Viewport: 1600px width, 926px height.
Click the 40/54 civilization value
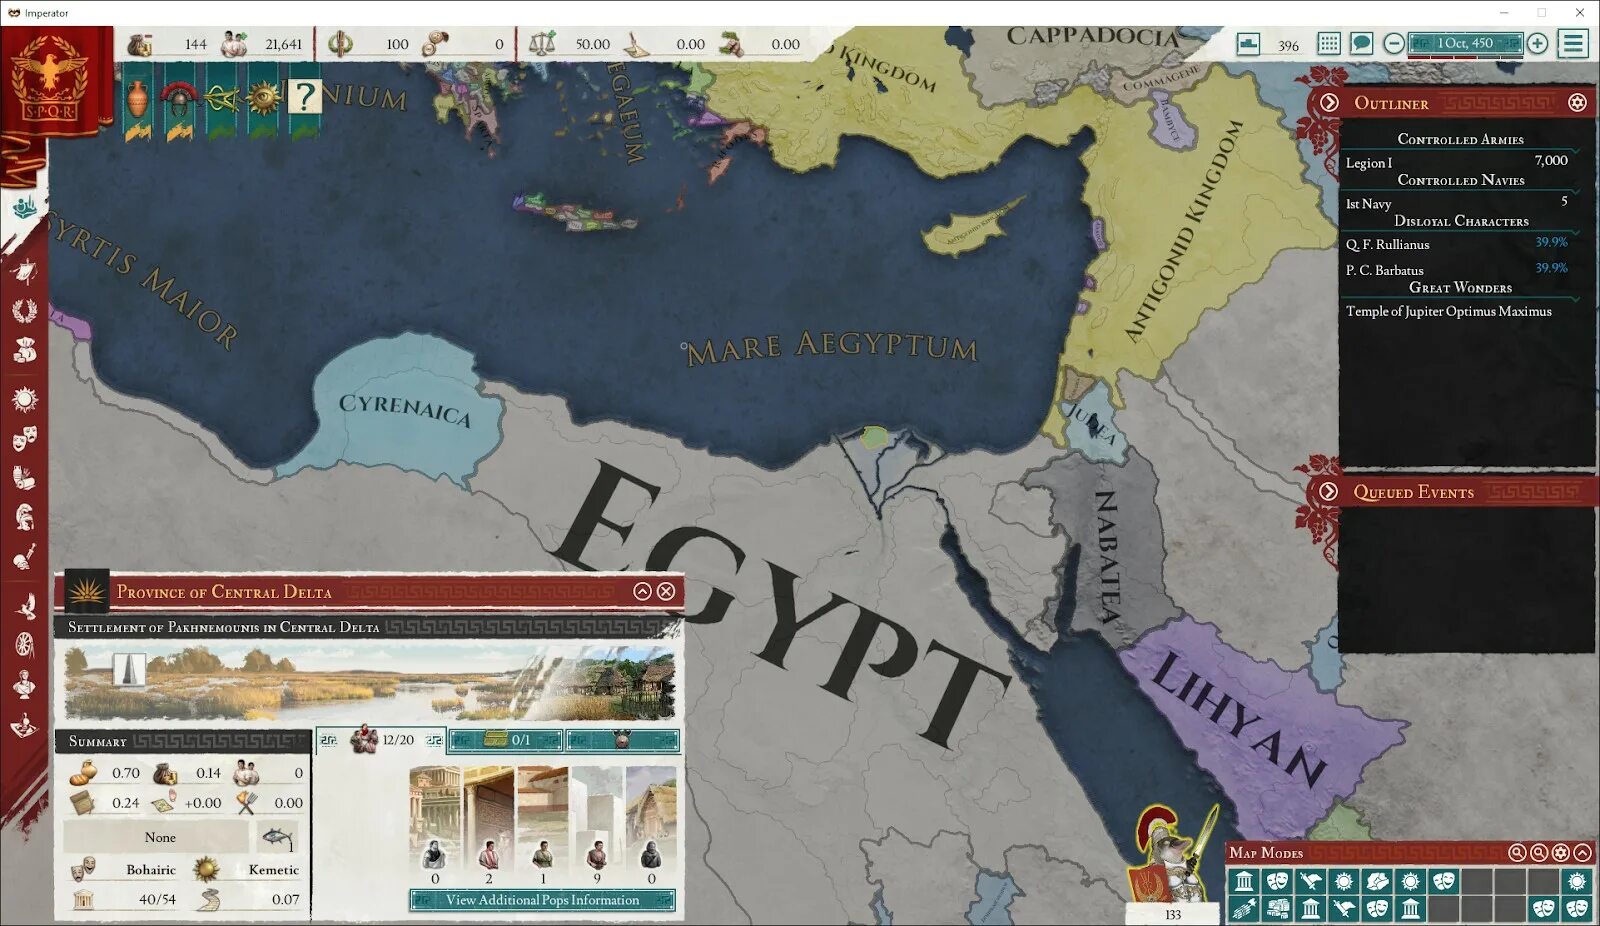(x=156, y=898)
